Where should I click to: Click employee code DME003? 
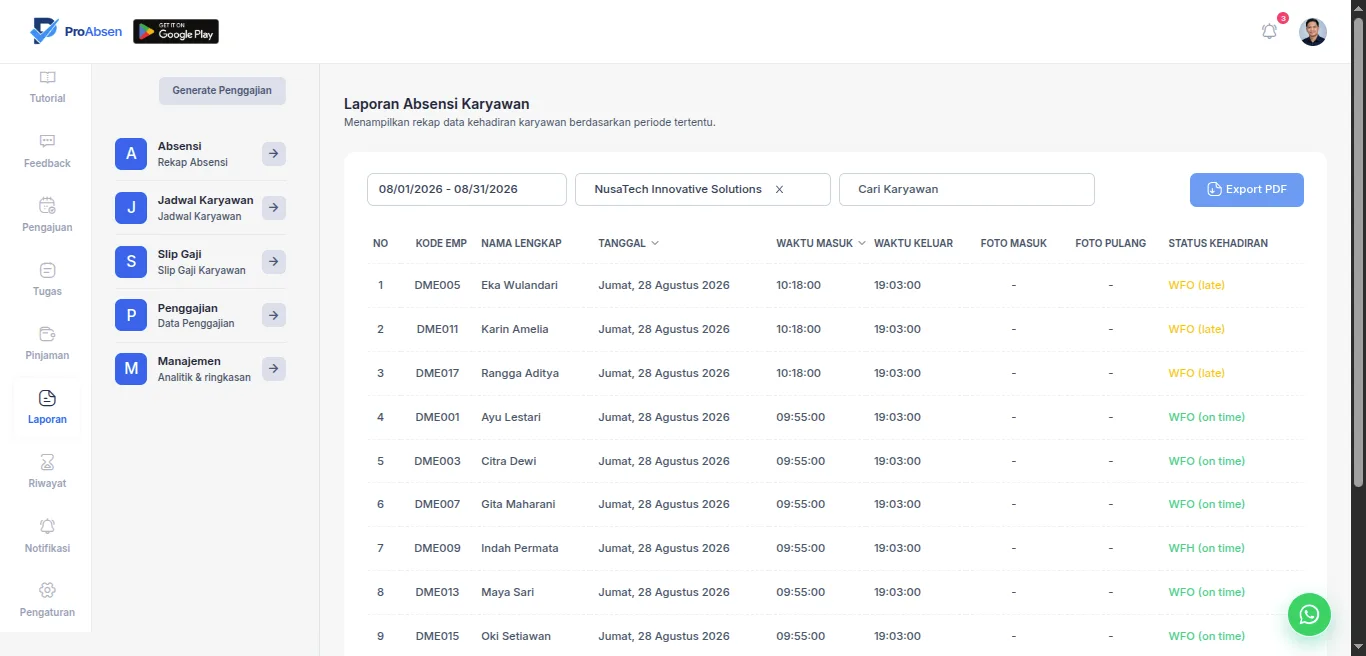click(x=437, y=461)
